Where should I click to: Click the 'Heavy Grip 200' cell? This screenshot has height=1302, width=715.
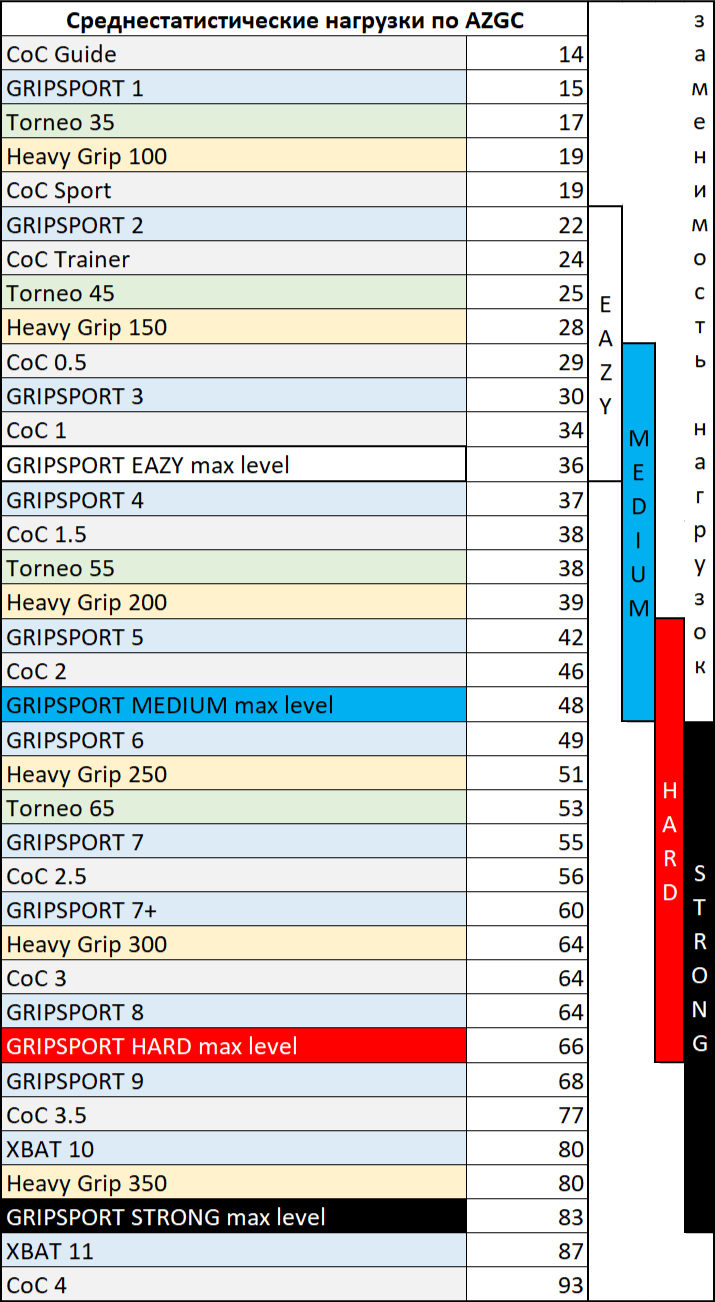coord(234,602)
